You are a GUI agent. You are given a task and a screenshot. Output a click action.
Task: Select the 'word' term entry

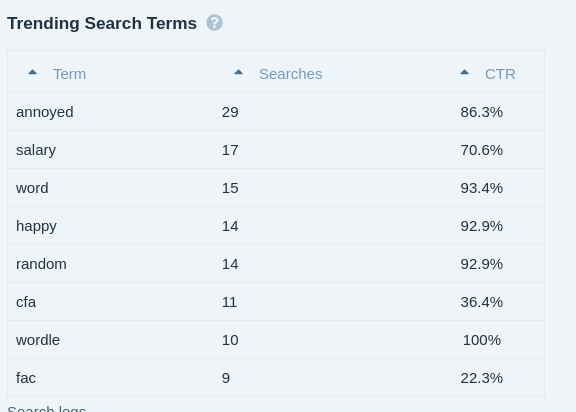coord(32,188)
